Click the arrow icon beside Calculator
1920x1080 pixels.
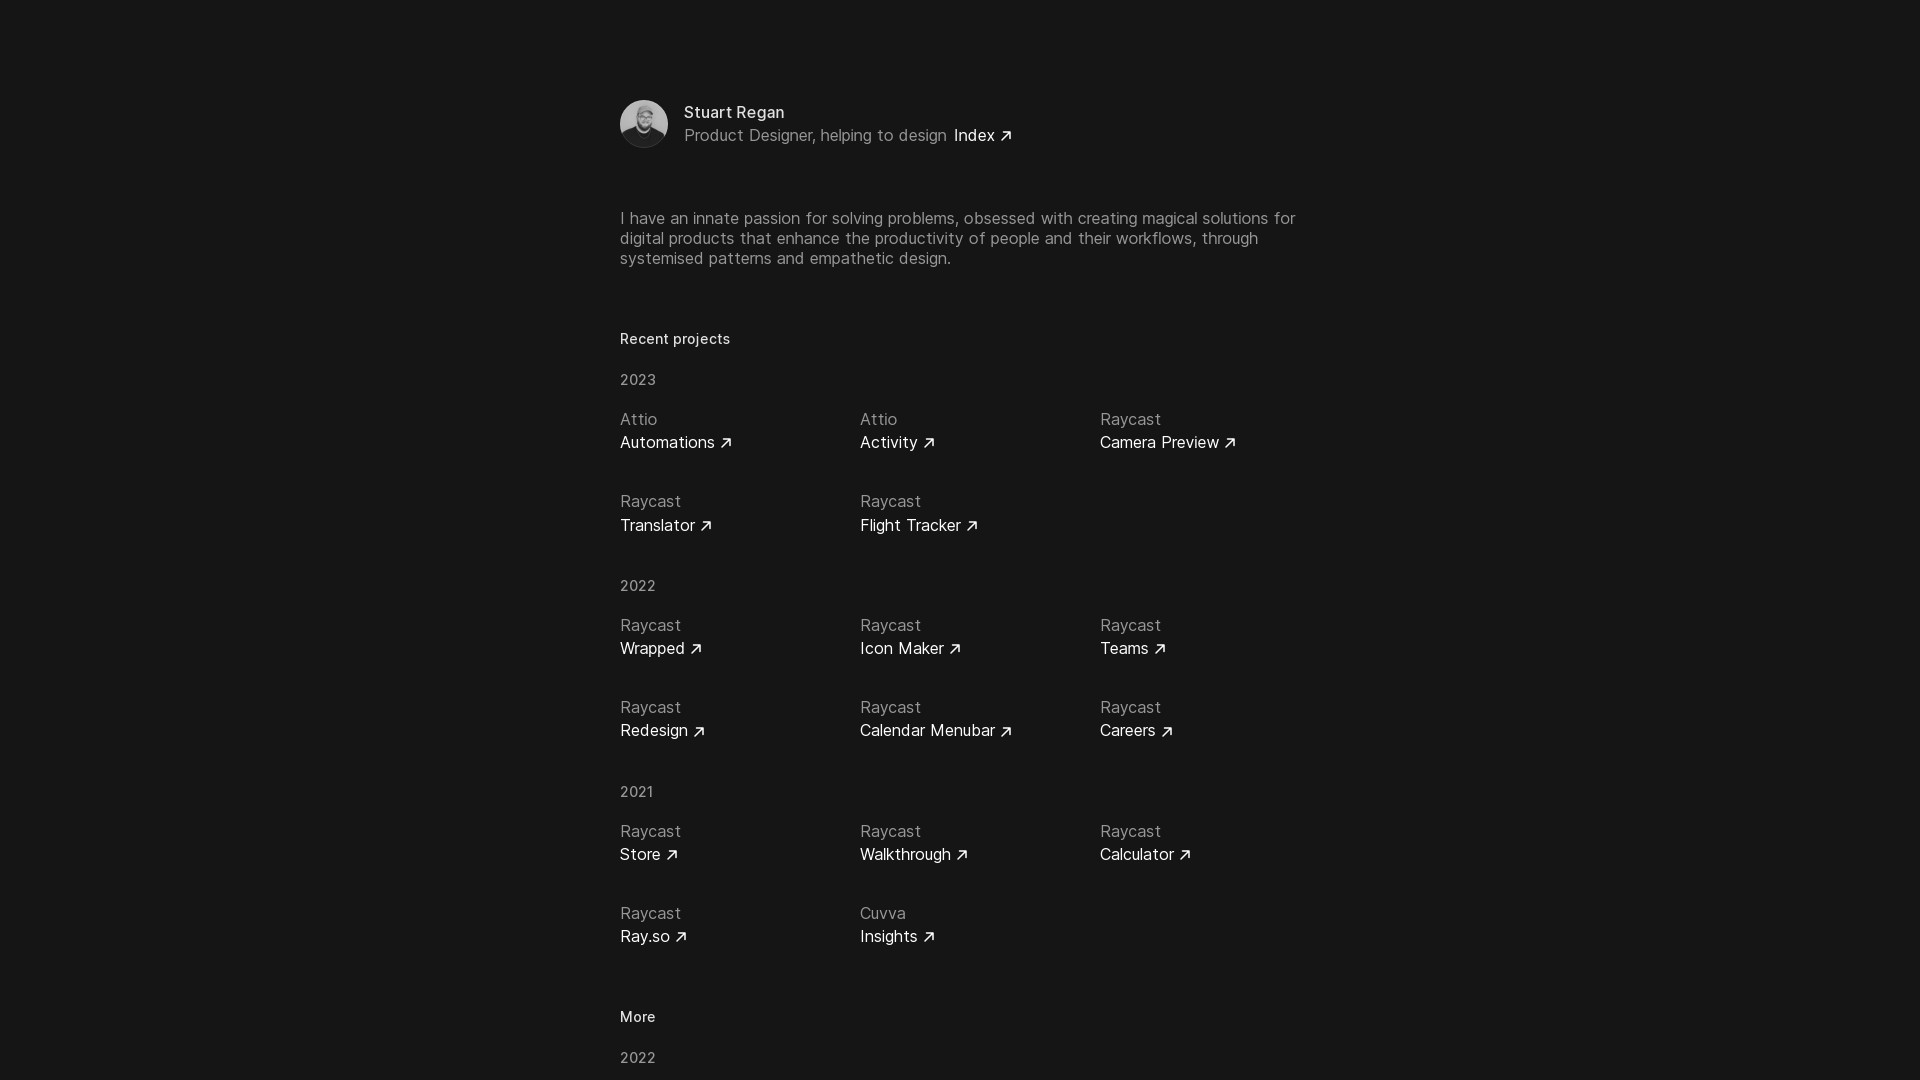tap(1185, 855)
